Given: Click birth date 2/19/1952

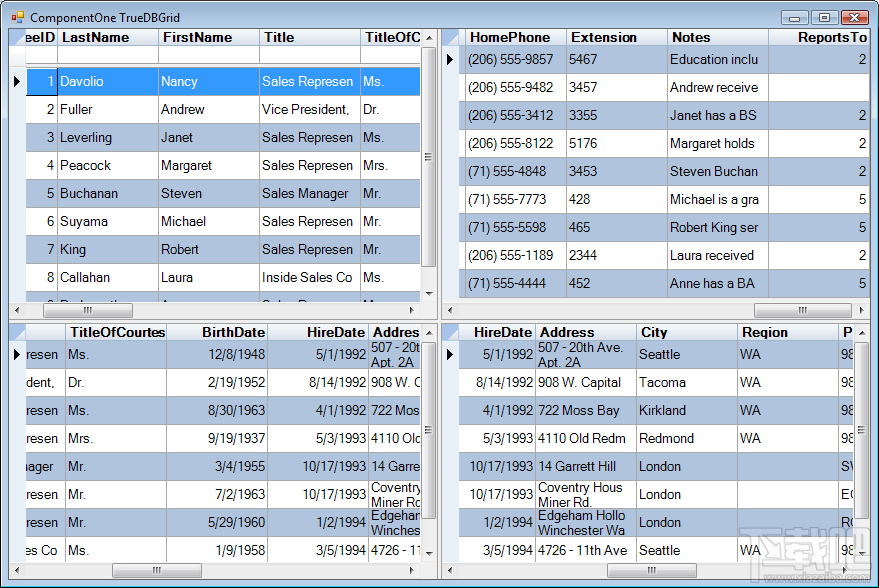Looking at the screenshot, I should 217,383.
